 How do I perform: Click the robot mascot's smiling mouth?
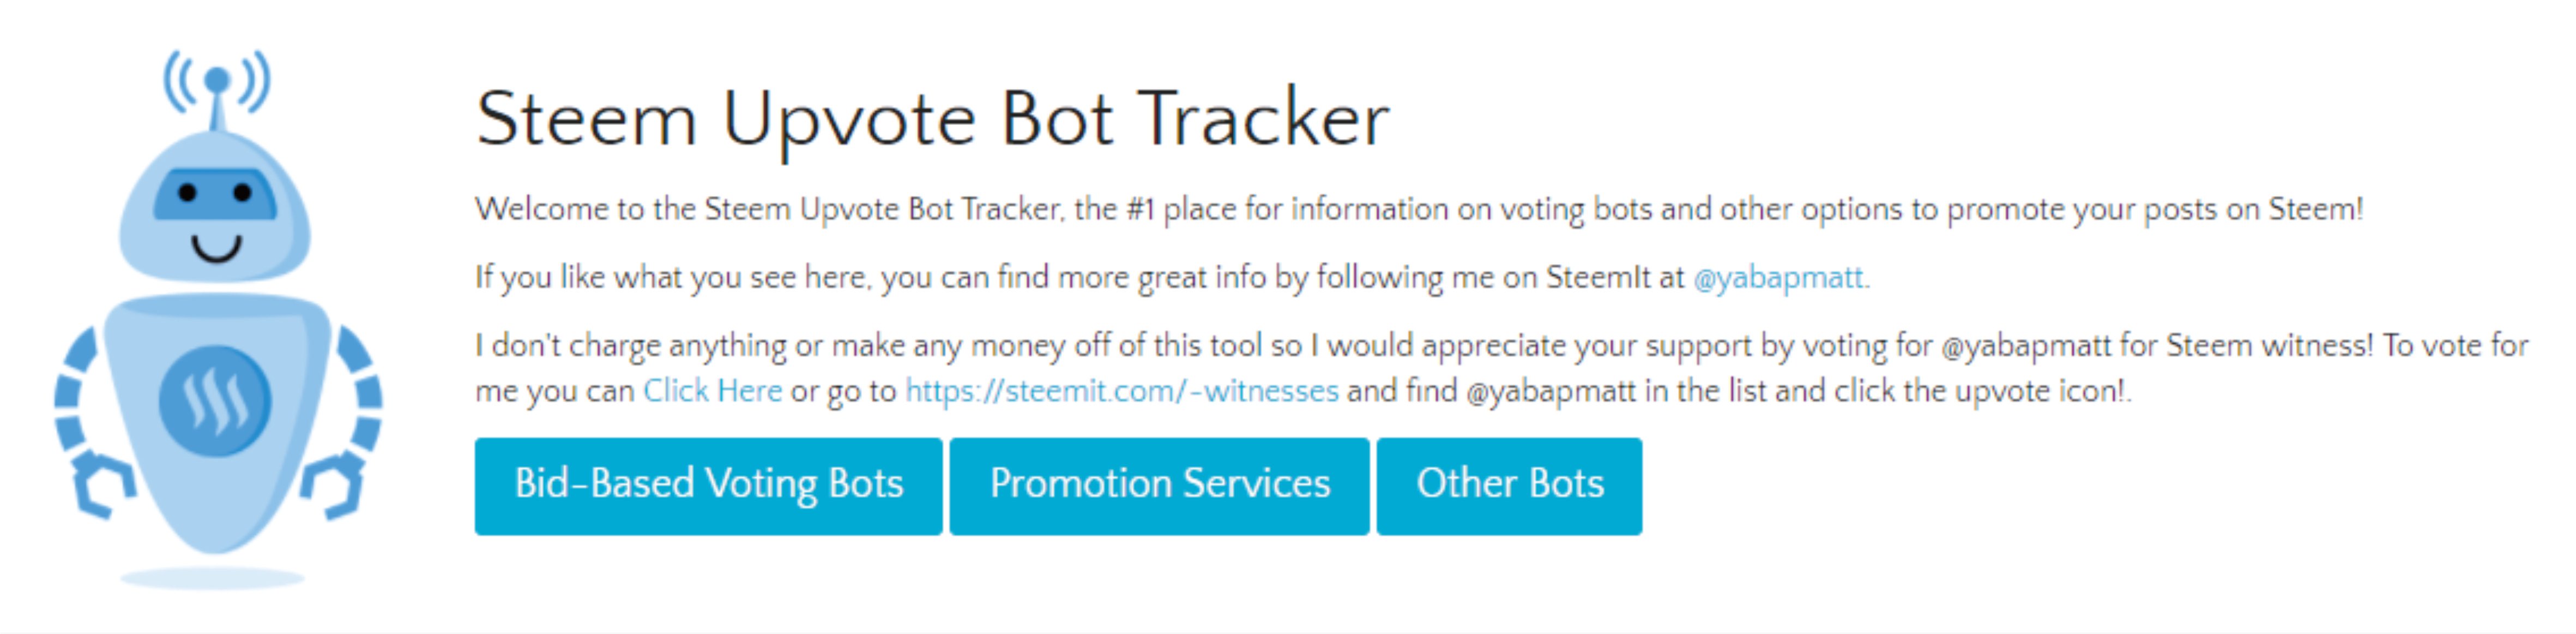(x=217, y=247)
